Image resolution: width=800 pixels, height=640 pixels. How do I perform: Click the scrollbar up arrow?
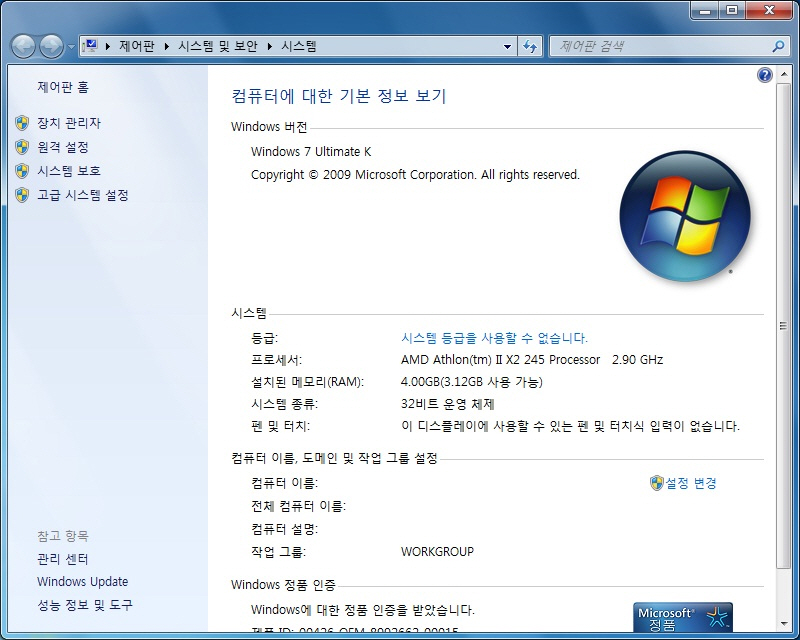(x=783, y=75)
